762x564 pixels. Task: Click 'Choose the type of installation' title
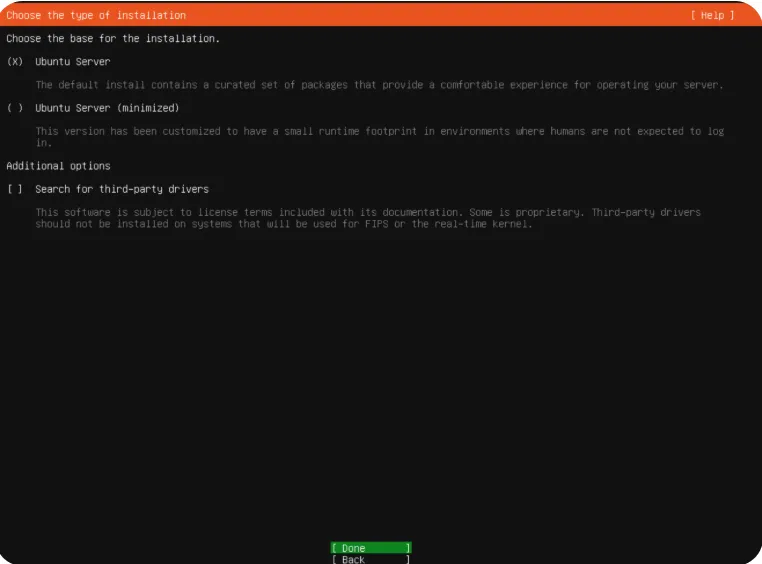96,15
